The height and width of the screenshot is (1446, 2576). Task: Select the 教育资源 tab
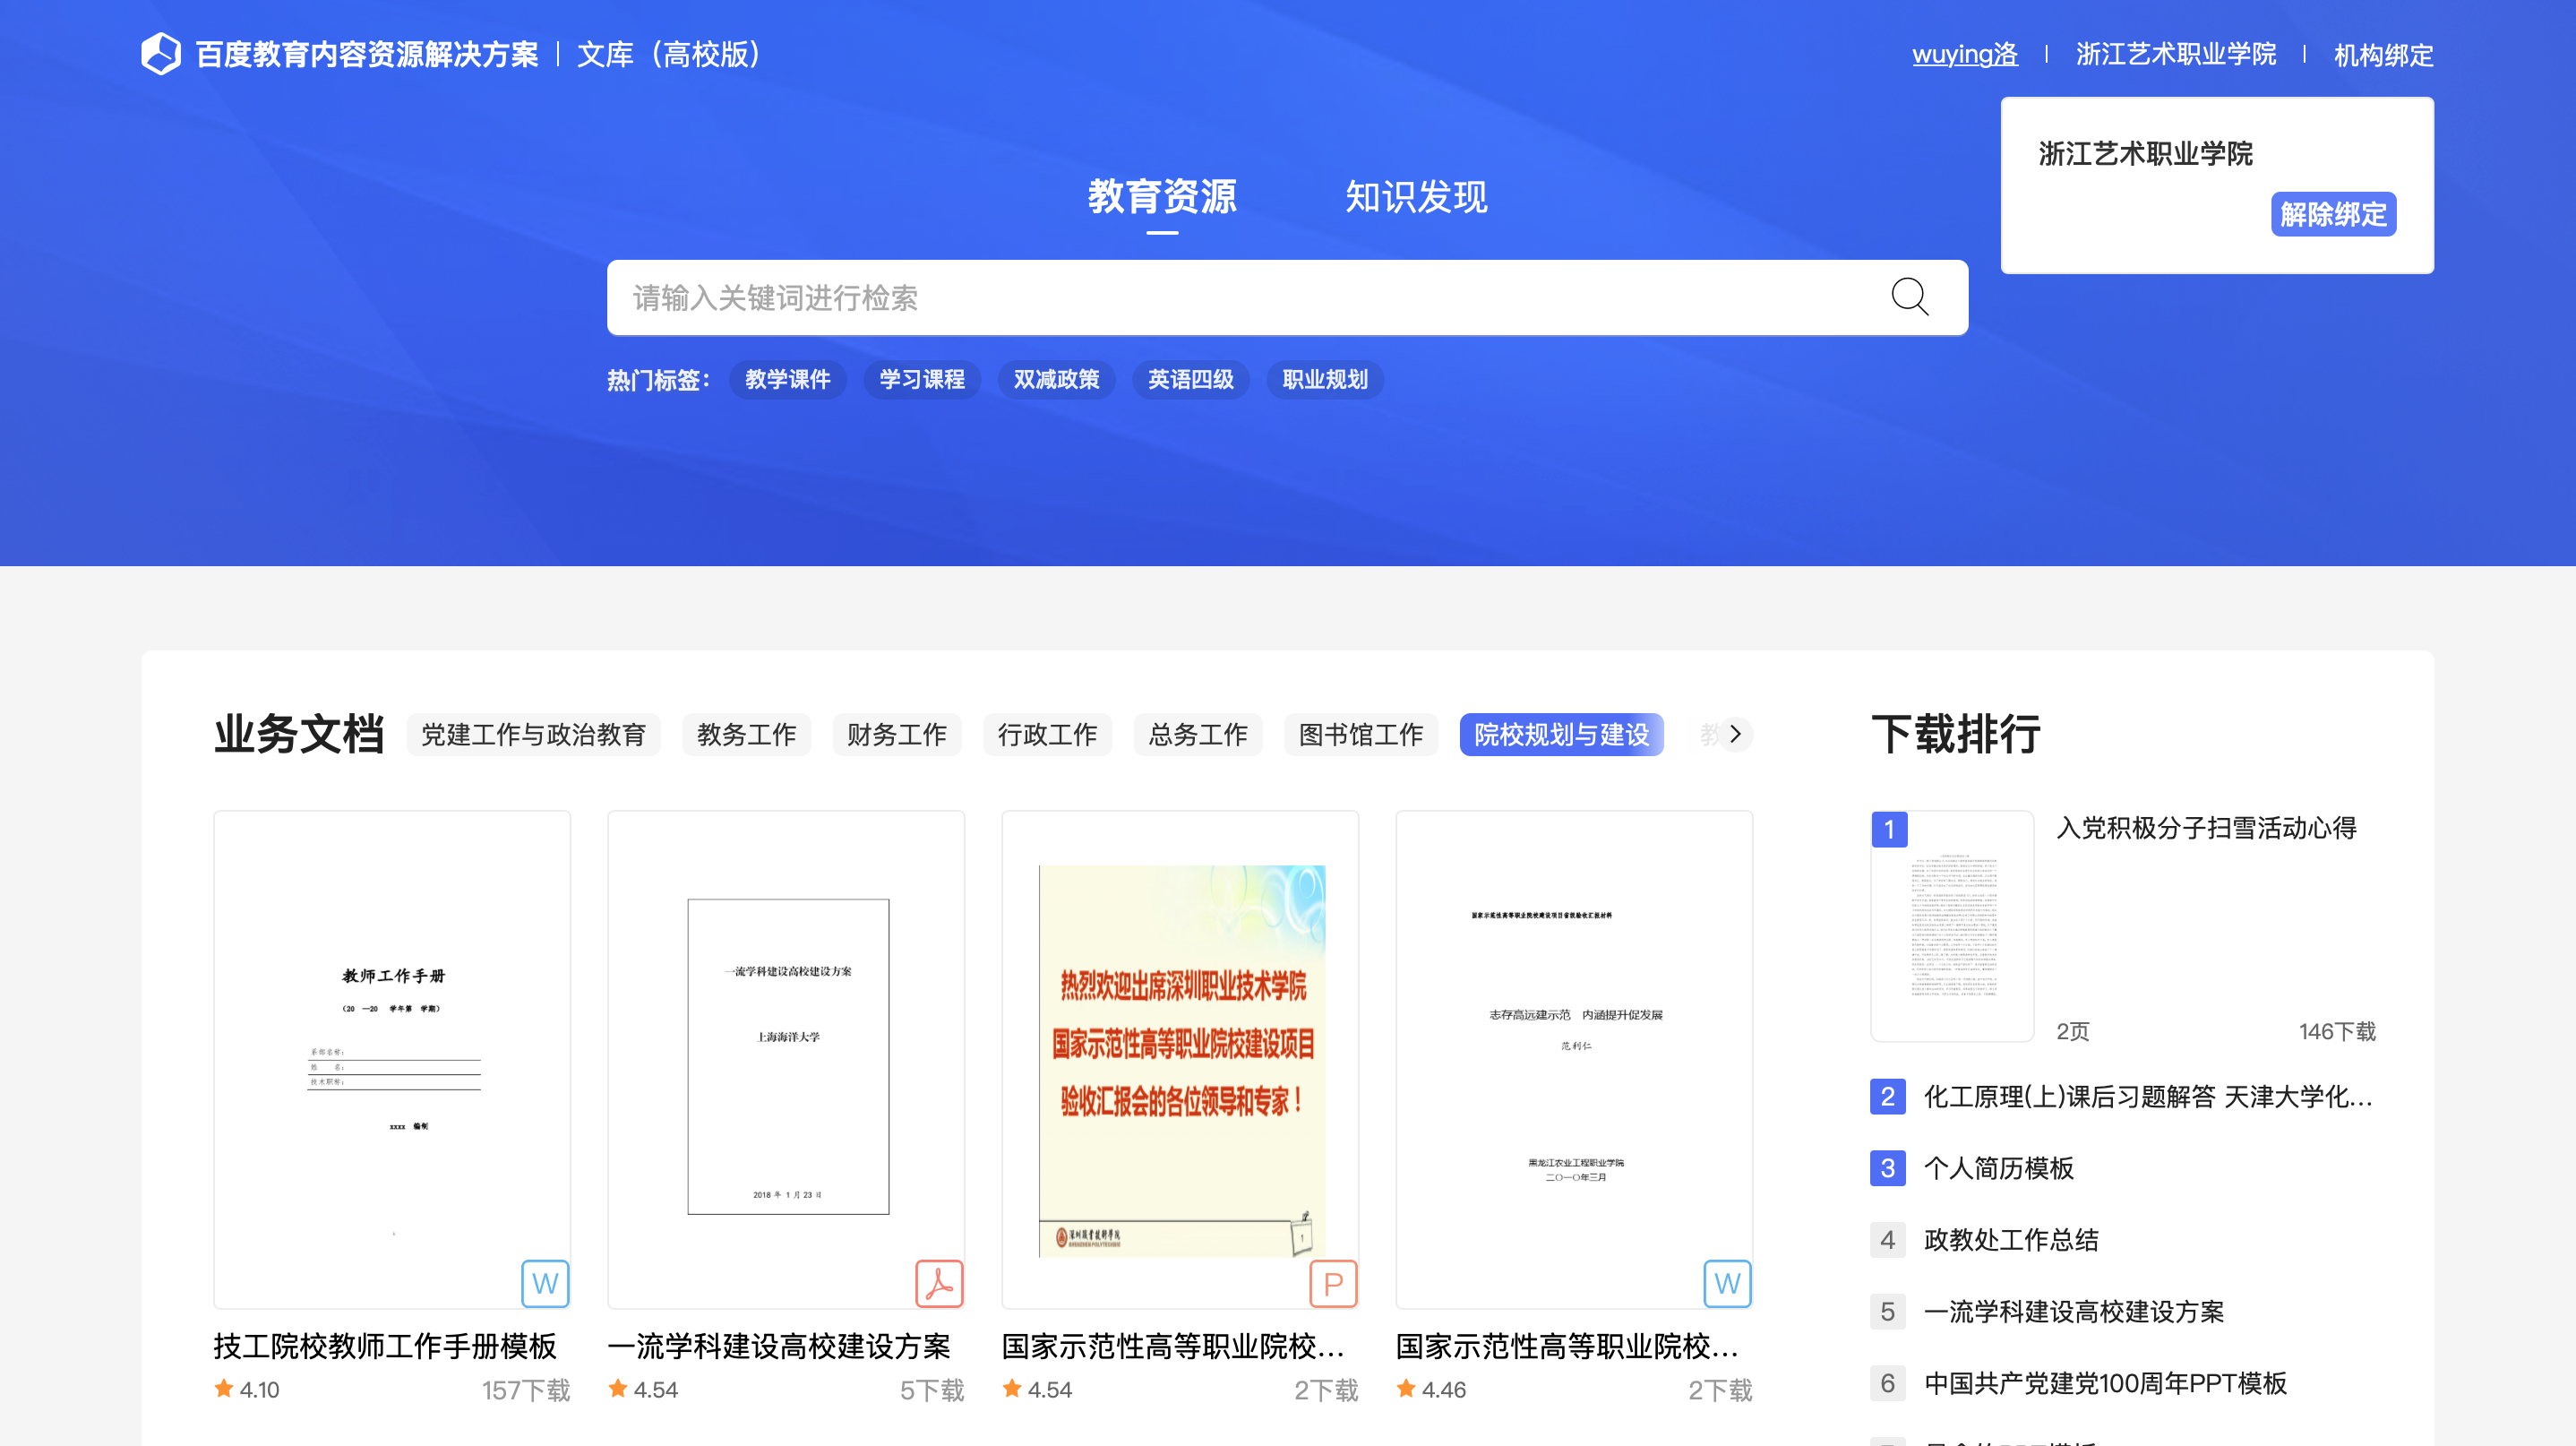1162,197
